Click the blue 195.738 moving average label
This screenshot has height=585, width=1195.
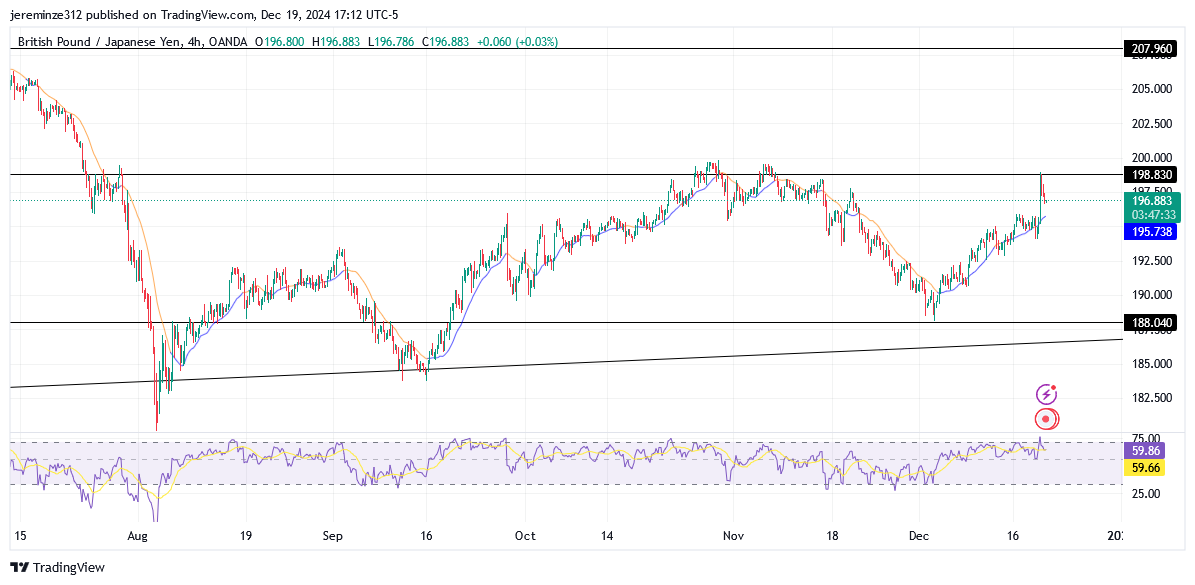1152,233
